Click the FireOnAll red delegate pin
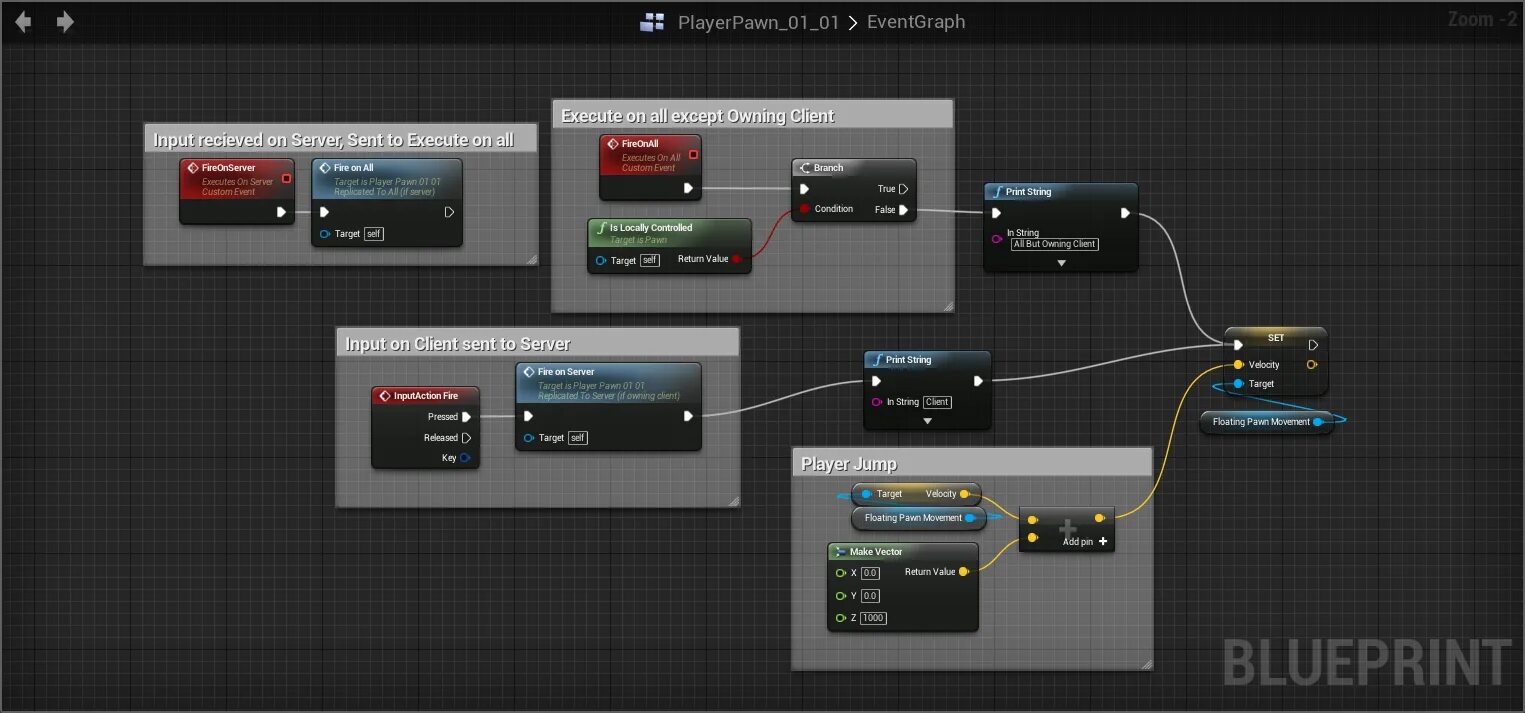Image resolution: width=1525 pixels, height=713 pixels. point(693,155)
